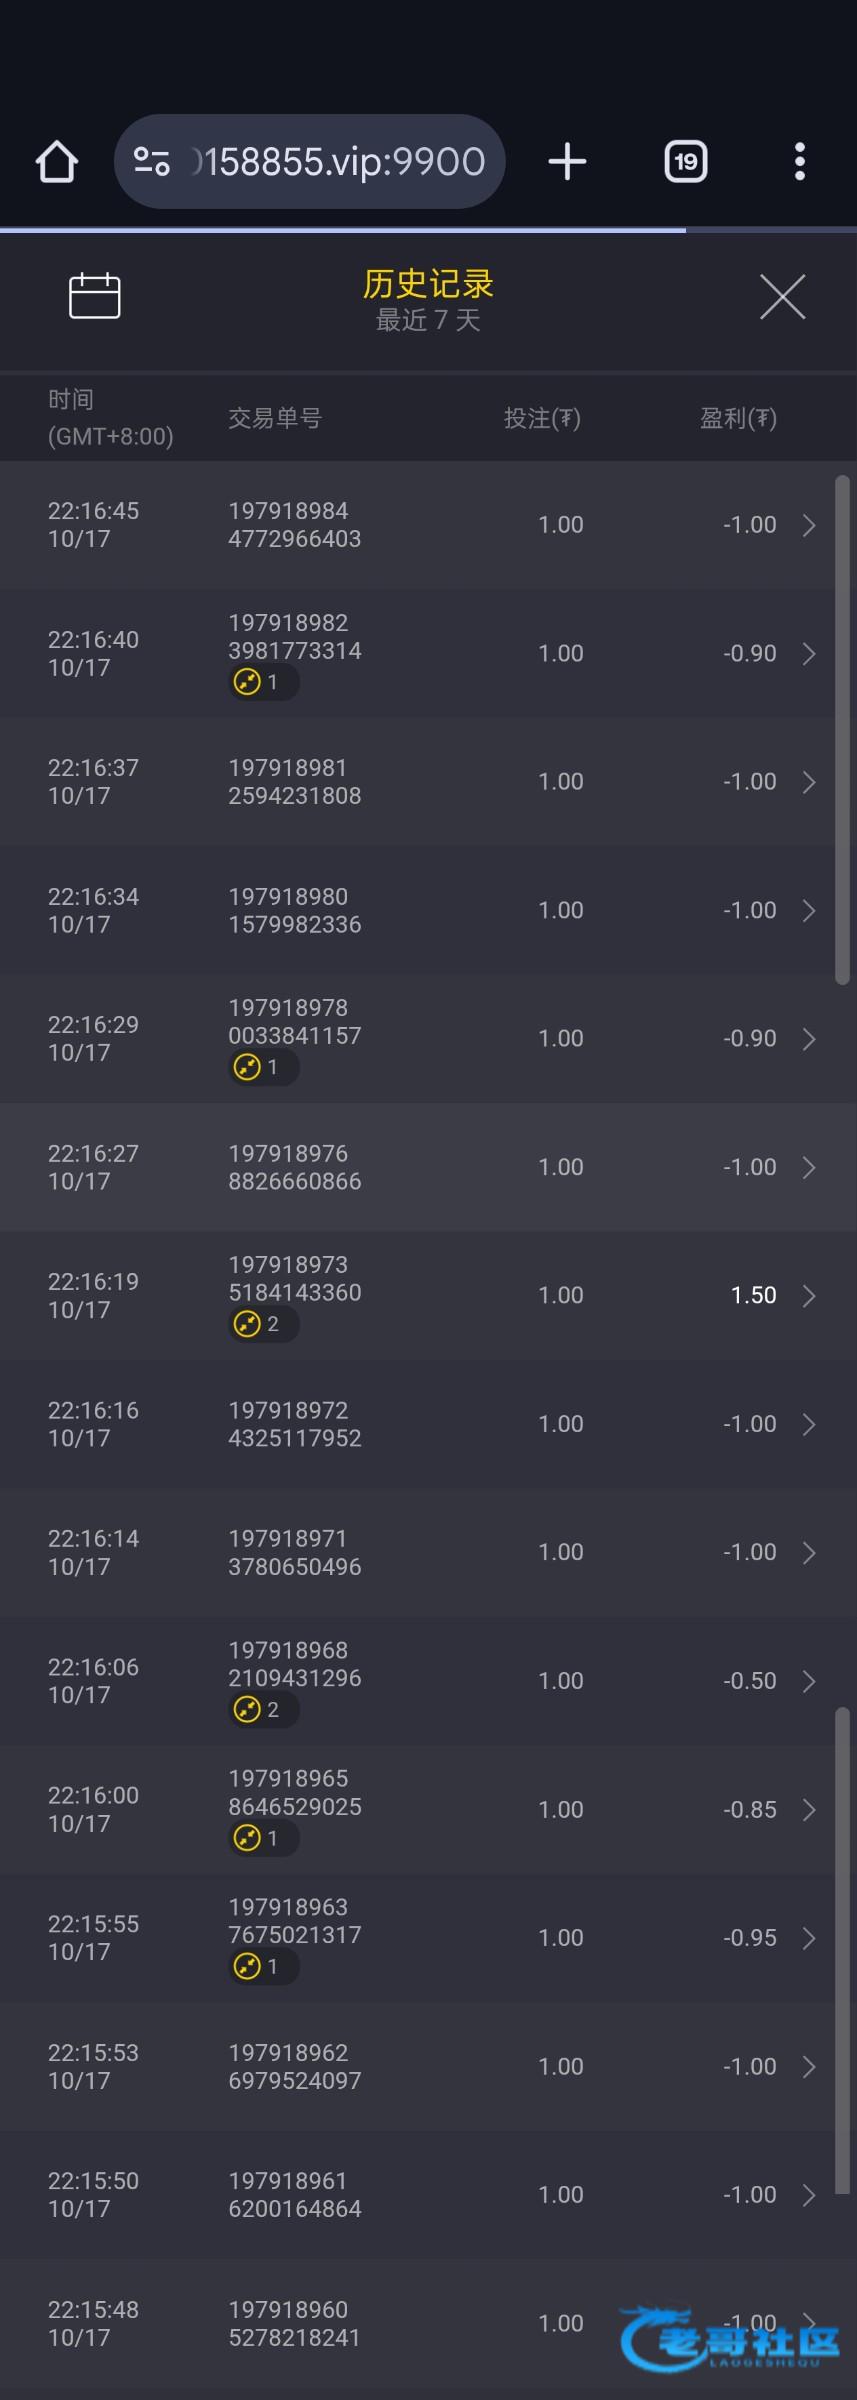The height and width of the screenshot is (2400, 857).
Task: Click the browser address bar URL
Action: pos(340,162)
